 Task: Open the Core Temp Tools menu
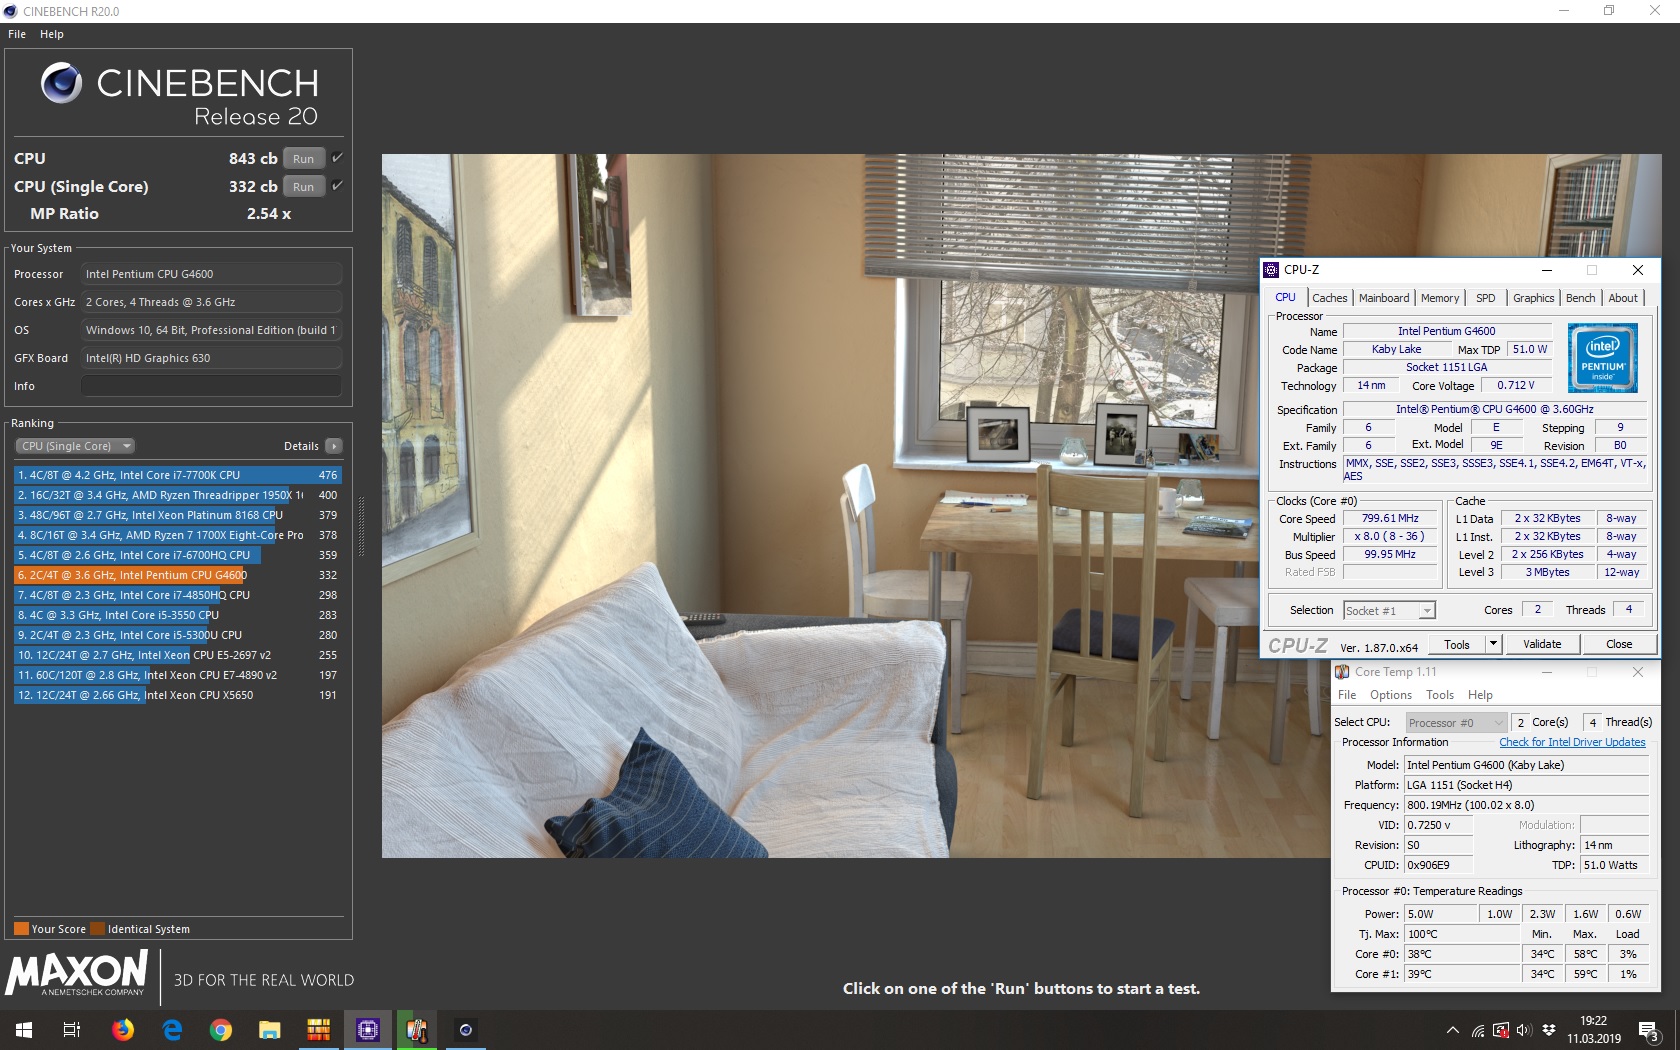point(1440,695)
